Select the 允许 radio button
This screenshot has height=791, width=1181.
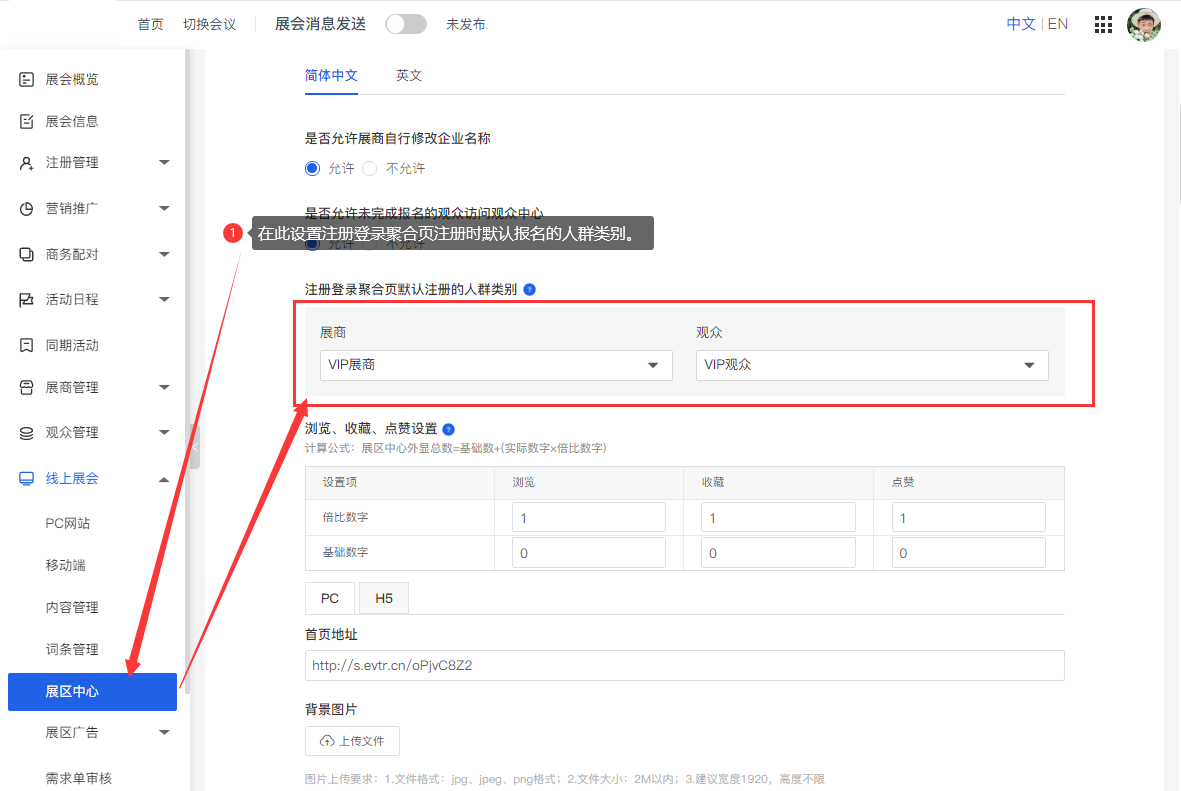click(313, 168)
